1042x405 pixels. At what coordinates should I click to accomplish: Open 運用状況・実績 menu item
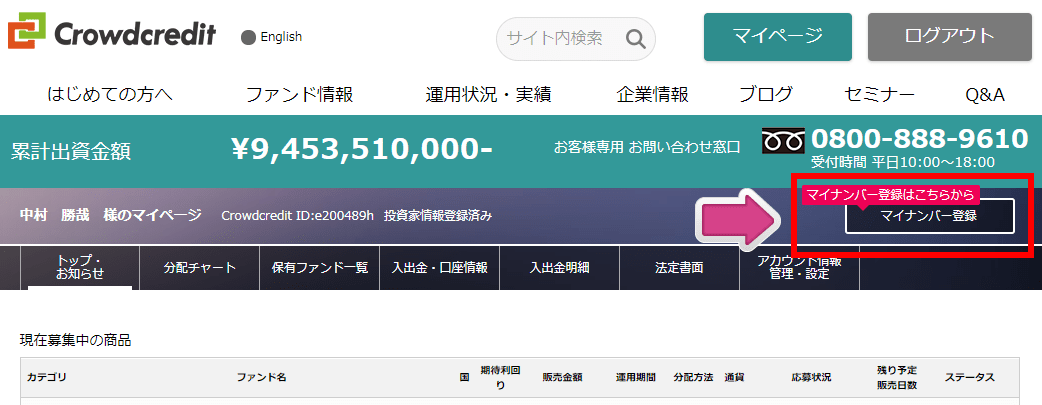488,94
